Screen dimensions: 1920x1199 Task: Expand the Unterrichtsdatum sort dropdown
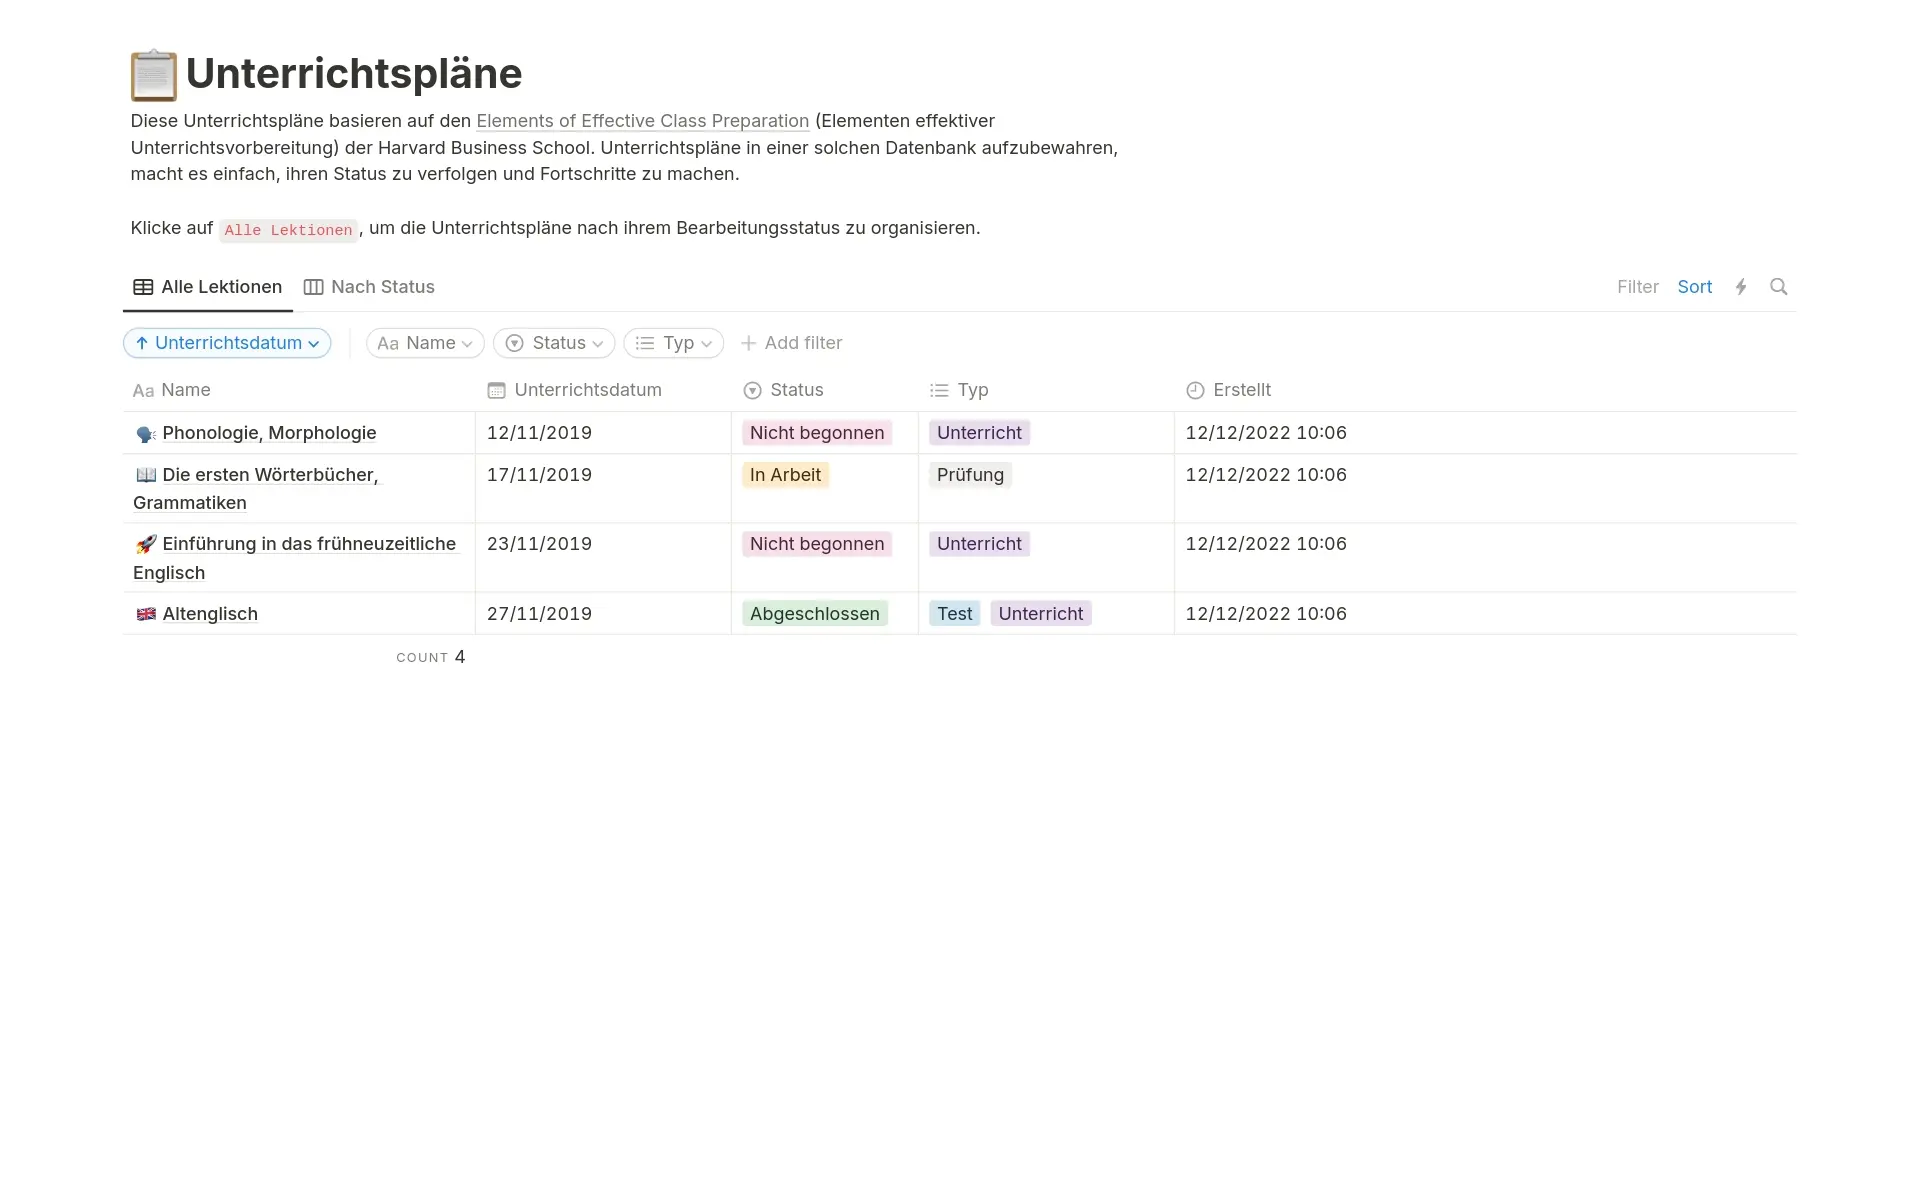coord(227,343)
